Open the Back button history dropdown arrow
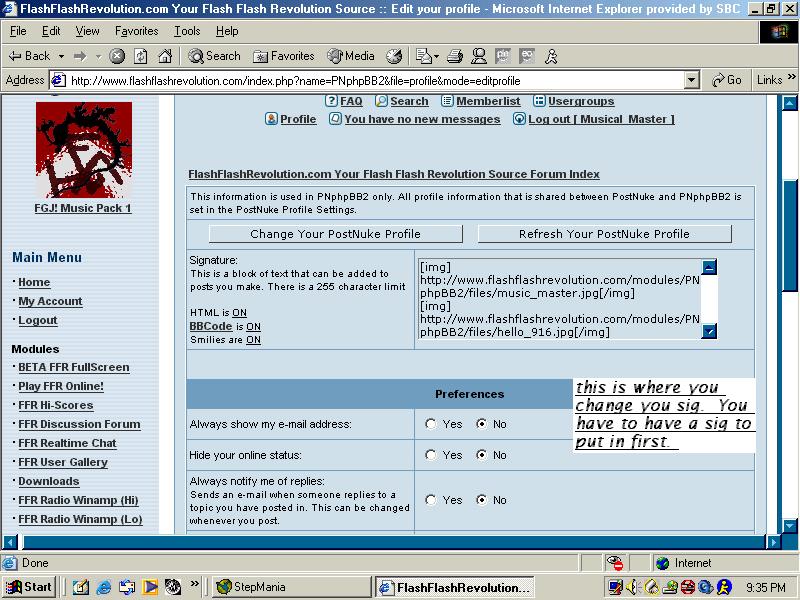 point(61,56)
